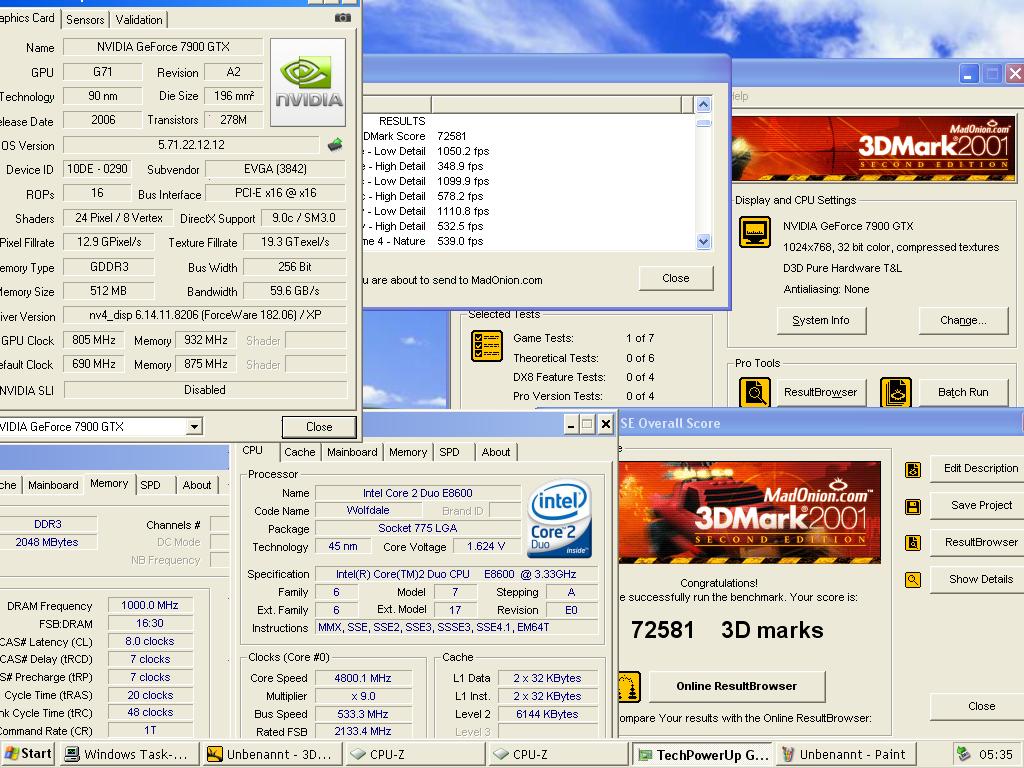Open the Sensors tab in GPU-Z
This screenshot has height=768, width=1024.
(x=85, y=20)
